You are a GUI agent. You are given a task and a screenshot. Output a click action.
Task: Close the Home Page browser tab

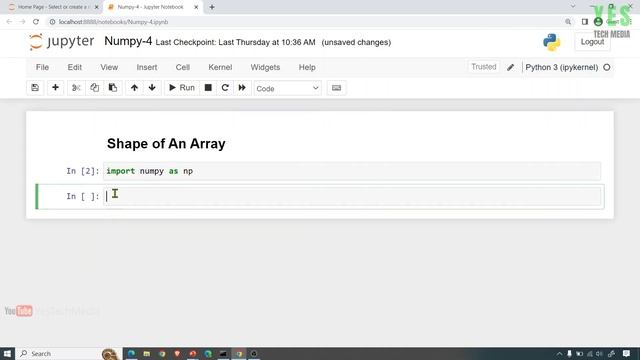point(97,7)
